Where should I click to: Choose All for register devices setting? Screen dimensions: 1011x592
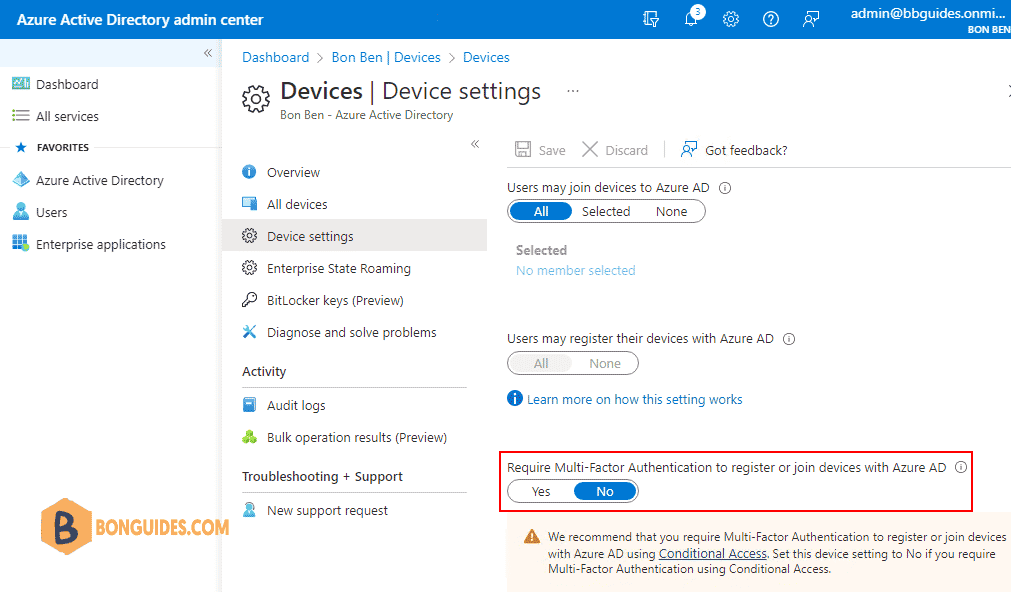[x=540, y=363]
